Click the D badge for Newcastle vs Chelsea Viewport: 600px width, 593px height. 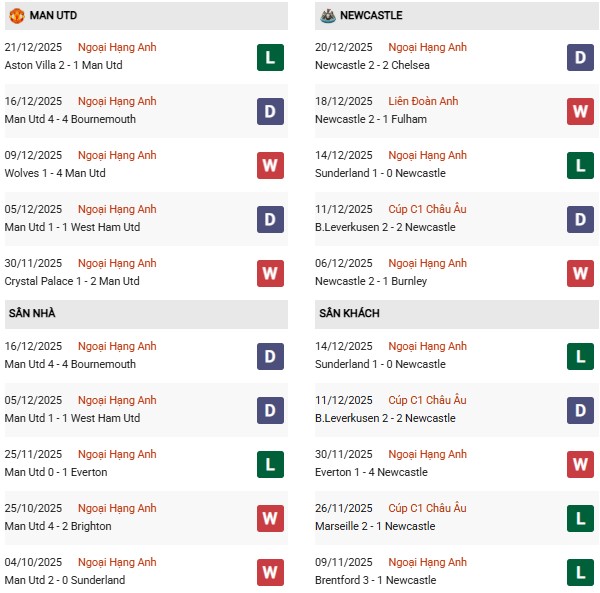click(x=580, y=57)
